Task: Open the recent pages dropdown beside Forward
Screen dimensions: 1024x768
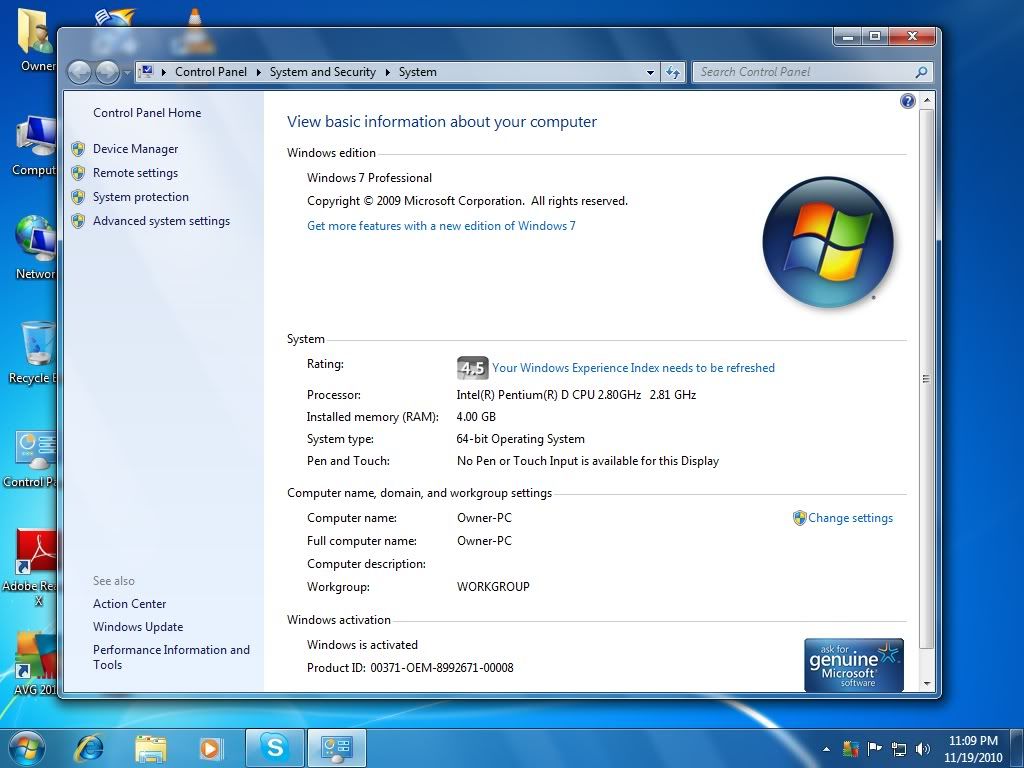Action: (x=127, y=72)
